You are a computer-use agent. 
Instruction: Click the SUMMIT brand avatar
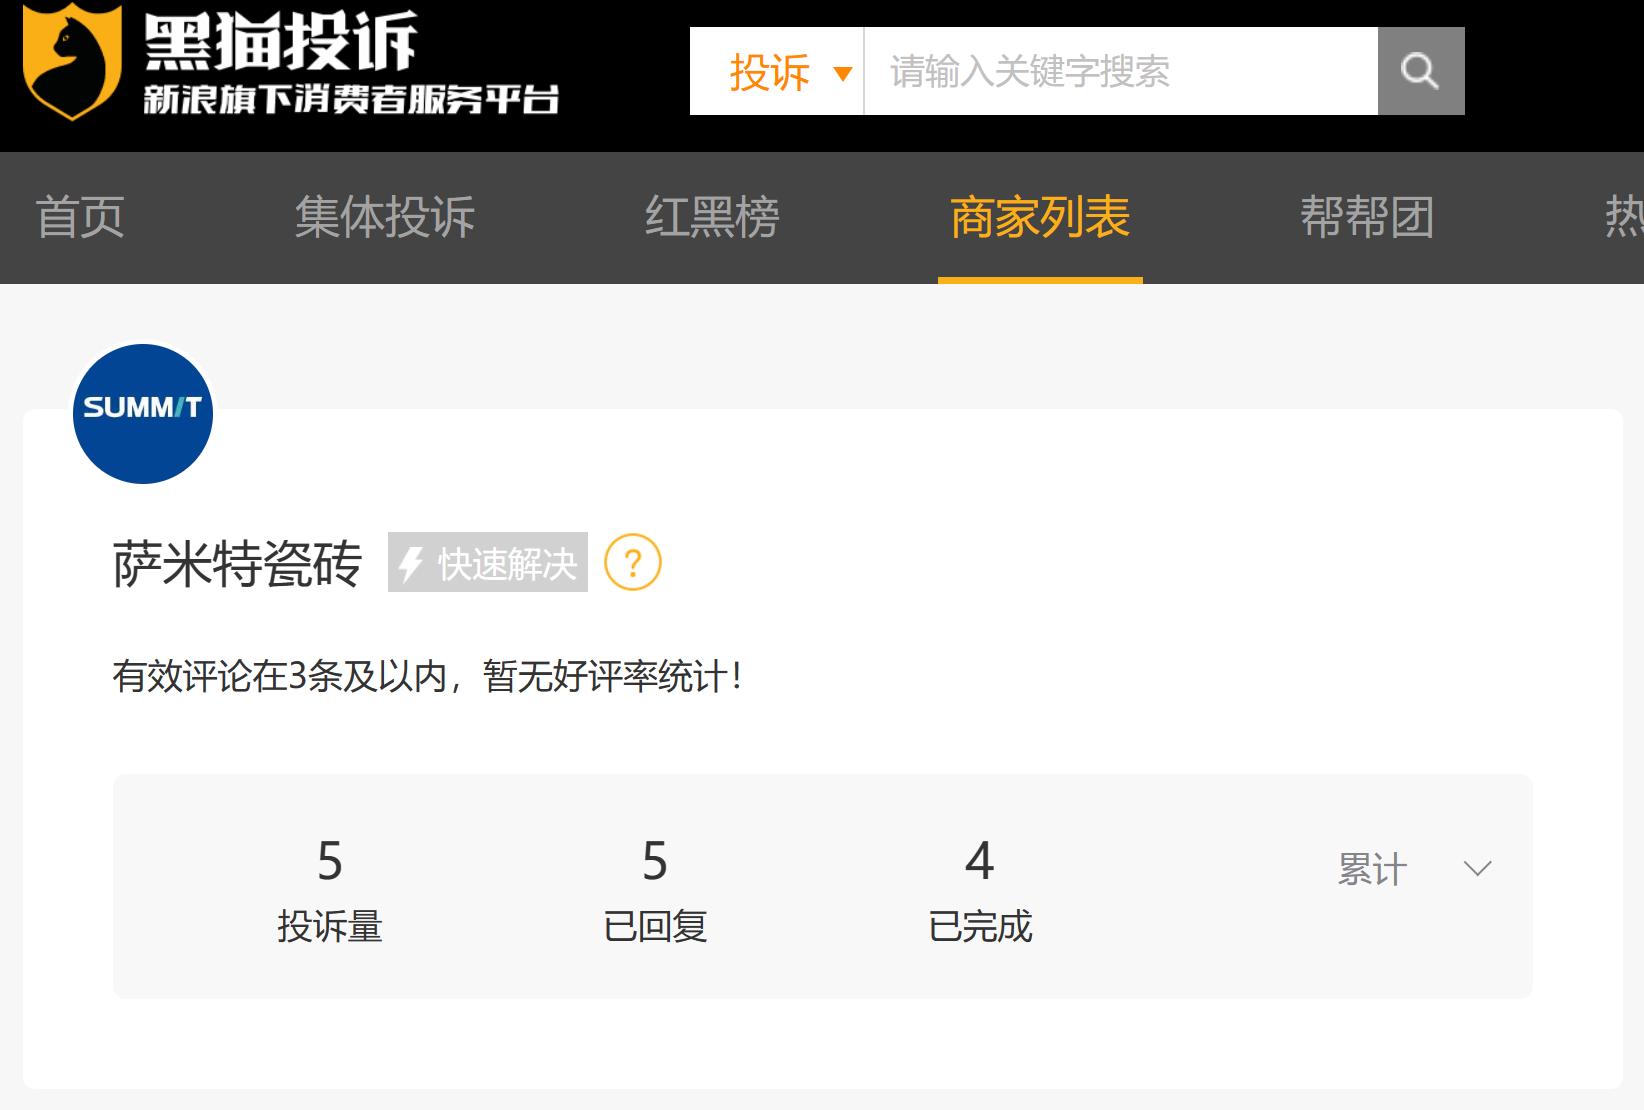click(142, 413)
